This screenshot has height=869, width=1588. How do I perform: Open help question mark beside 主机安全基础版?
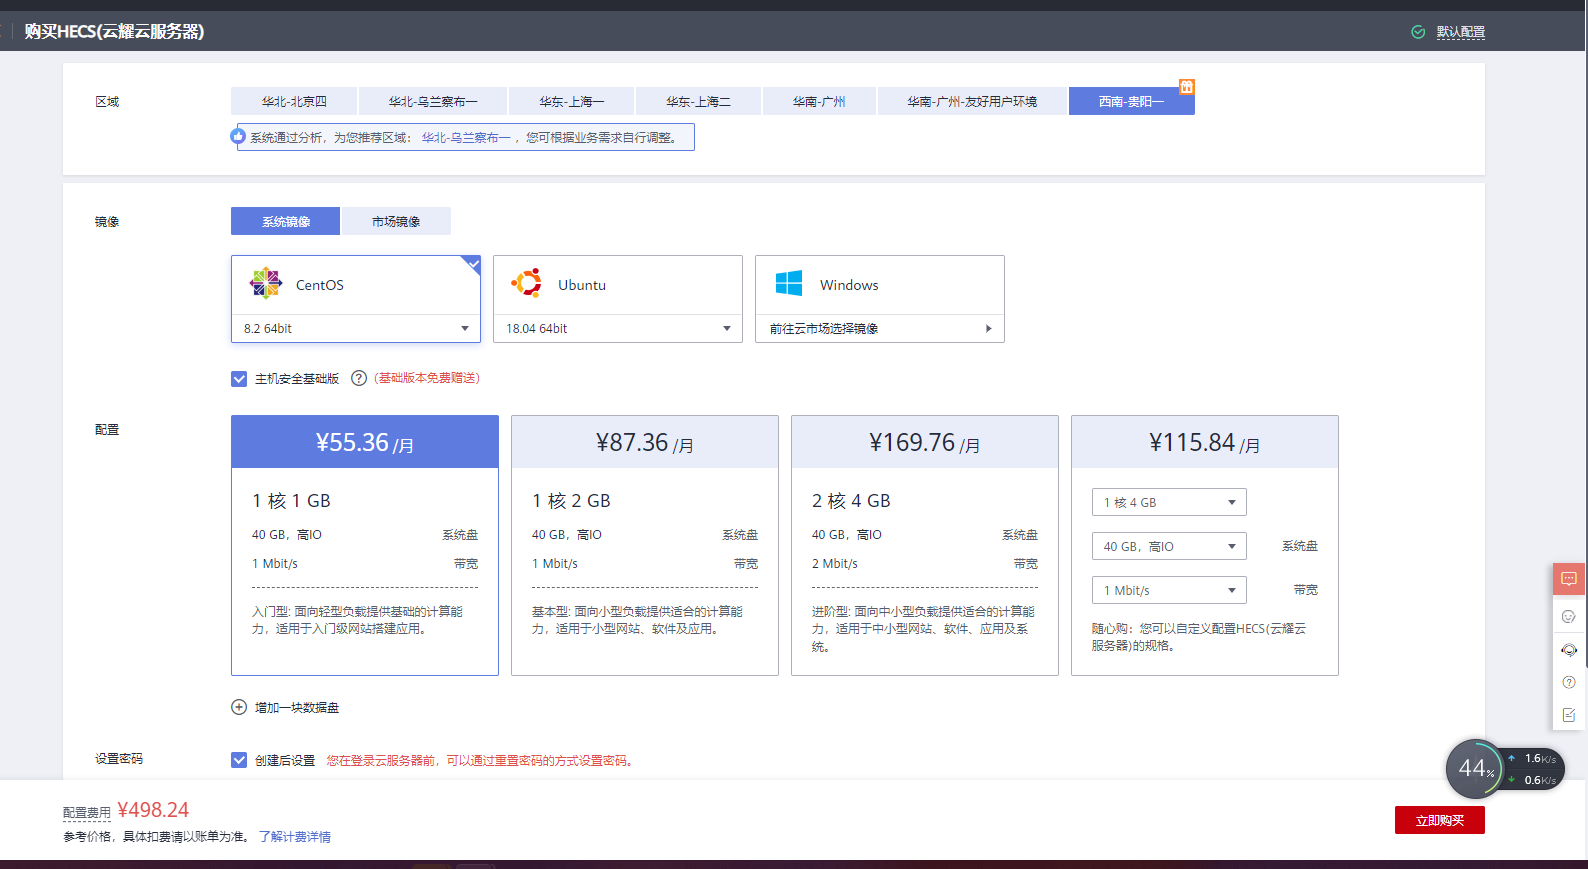[x=359, y=378]
